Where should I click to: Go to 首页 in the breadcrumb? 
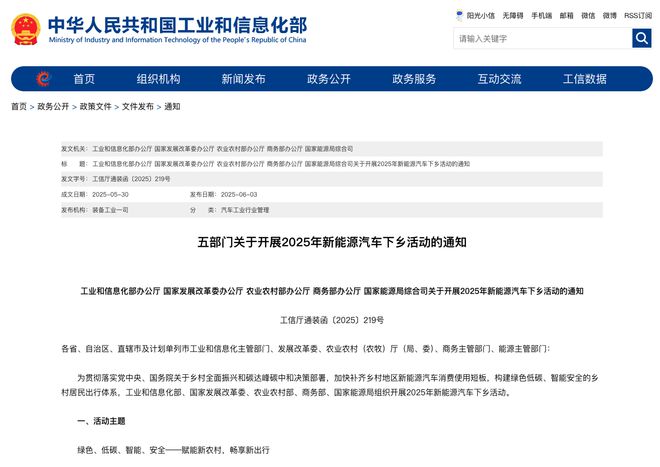[x=19, y=107]
